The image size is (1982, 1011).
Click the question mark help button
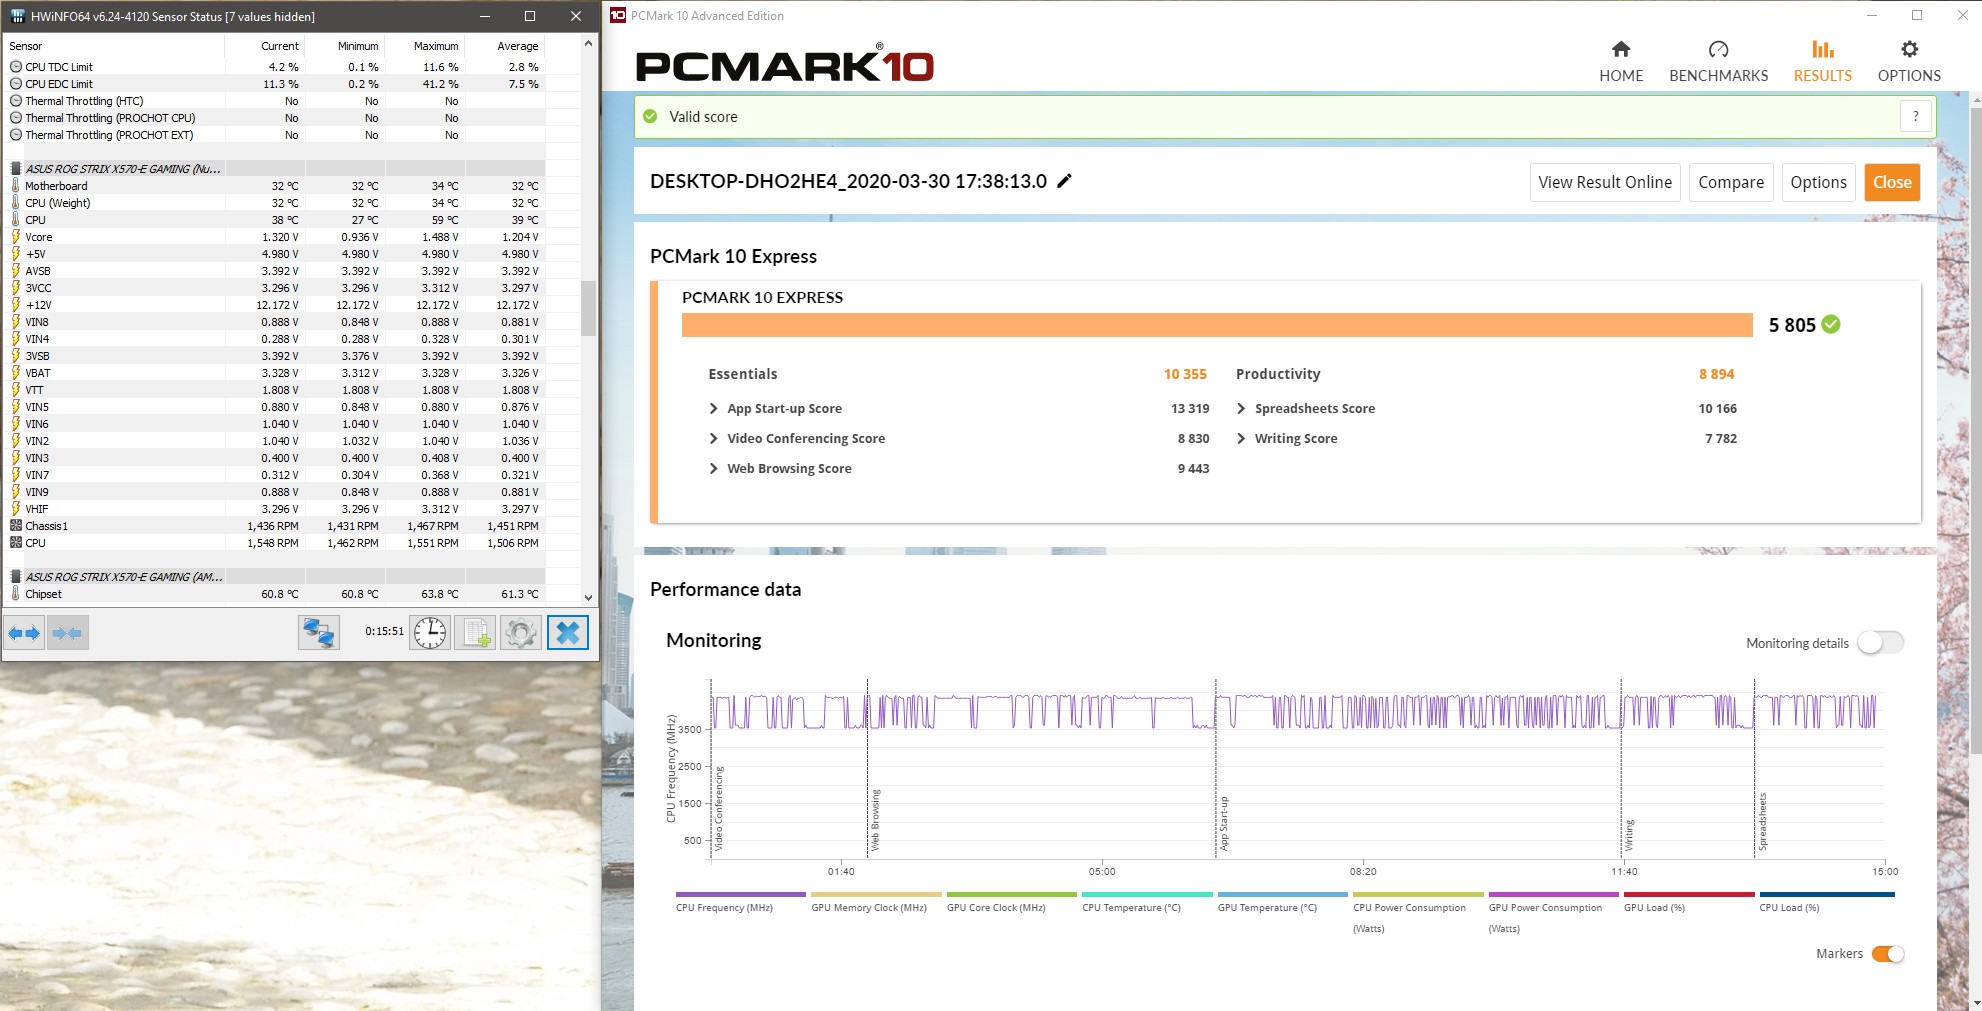pyautogui.click(x=1915, y=117)
